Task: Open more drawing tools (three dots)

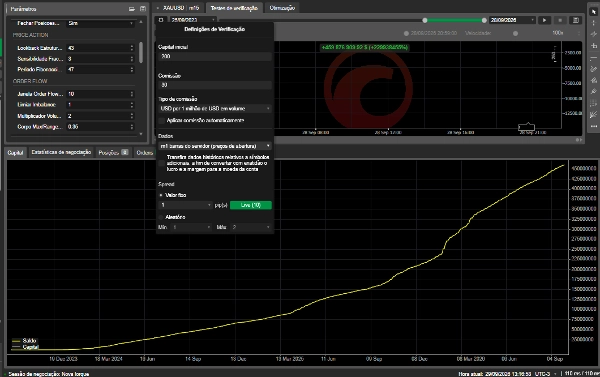Action: click(593, 126)
